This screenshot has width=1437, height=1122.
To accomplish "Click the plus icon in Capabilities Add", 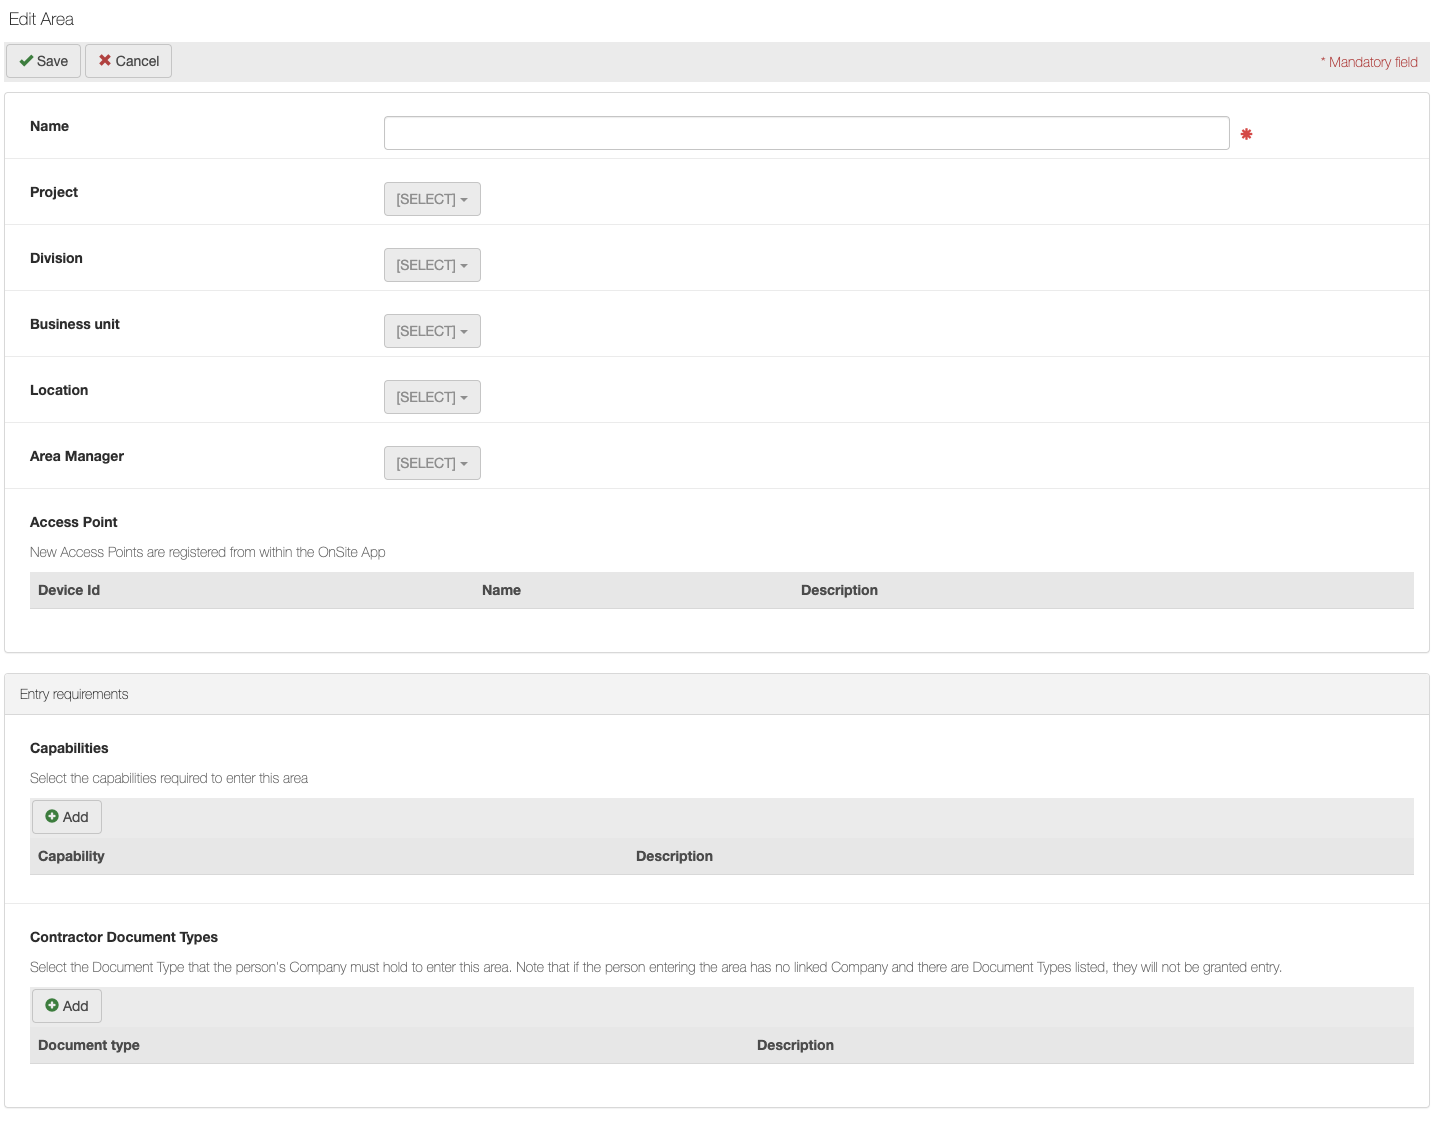I will [52, 817].
